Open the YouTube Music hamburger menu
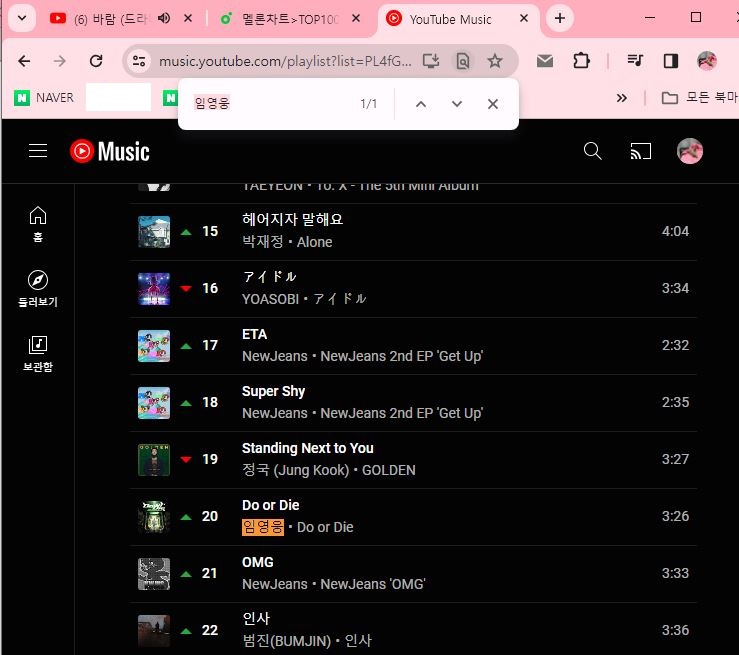This screenshot has width=739, height=655. (x=38, y=151)
